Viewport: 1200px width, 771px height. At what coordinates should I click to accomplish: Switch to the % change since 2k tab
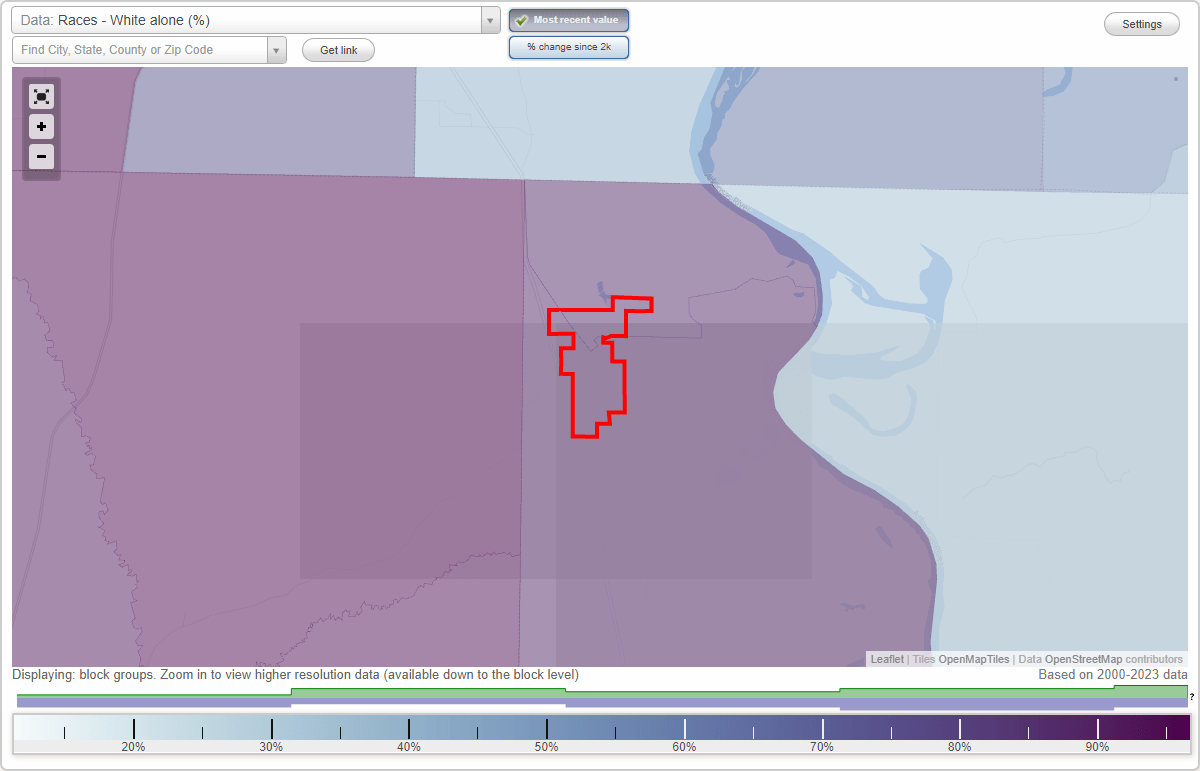coord(569,46)
